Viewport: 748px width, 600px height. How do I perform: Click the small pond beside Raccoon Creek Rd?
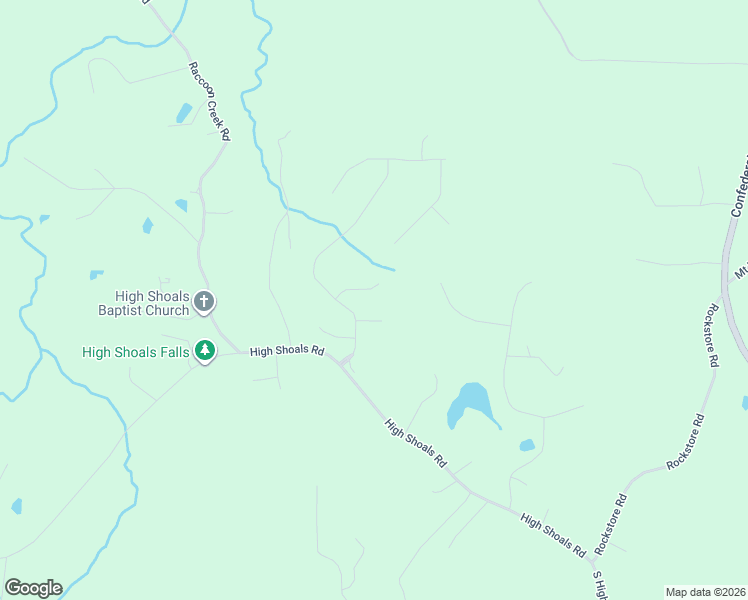[184, 113]
